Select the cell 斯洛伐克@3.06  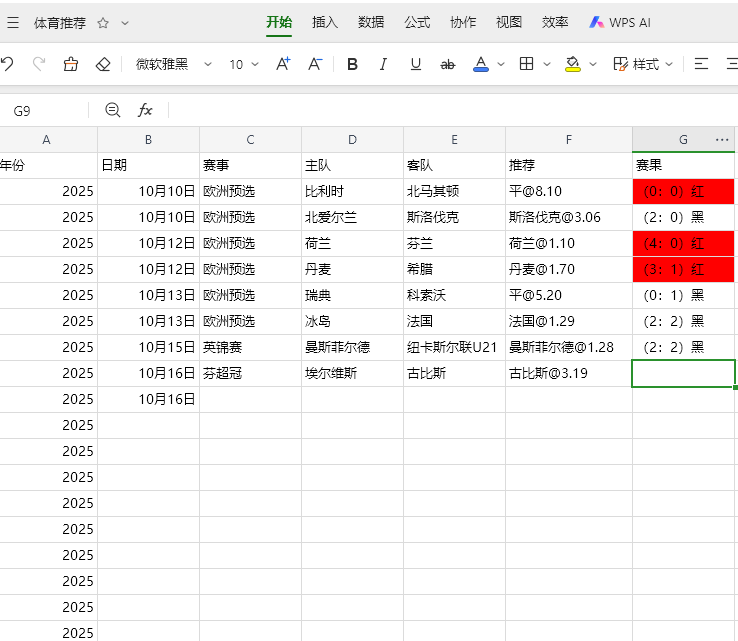pyautogui.click(x=569, y=217)
